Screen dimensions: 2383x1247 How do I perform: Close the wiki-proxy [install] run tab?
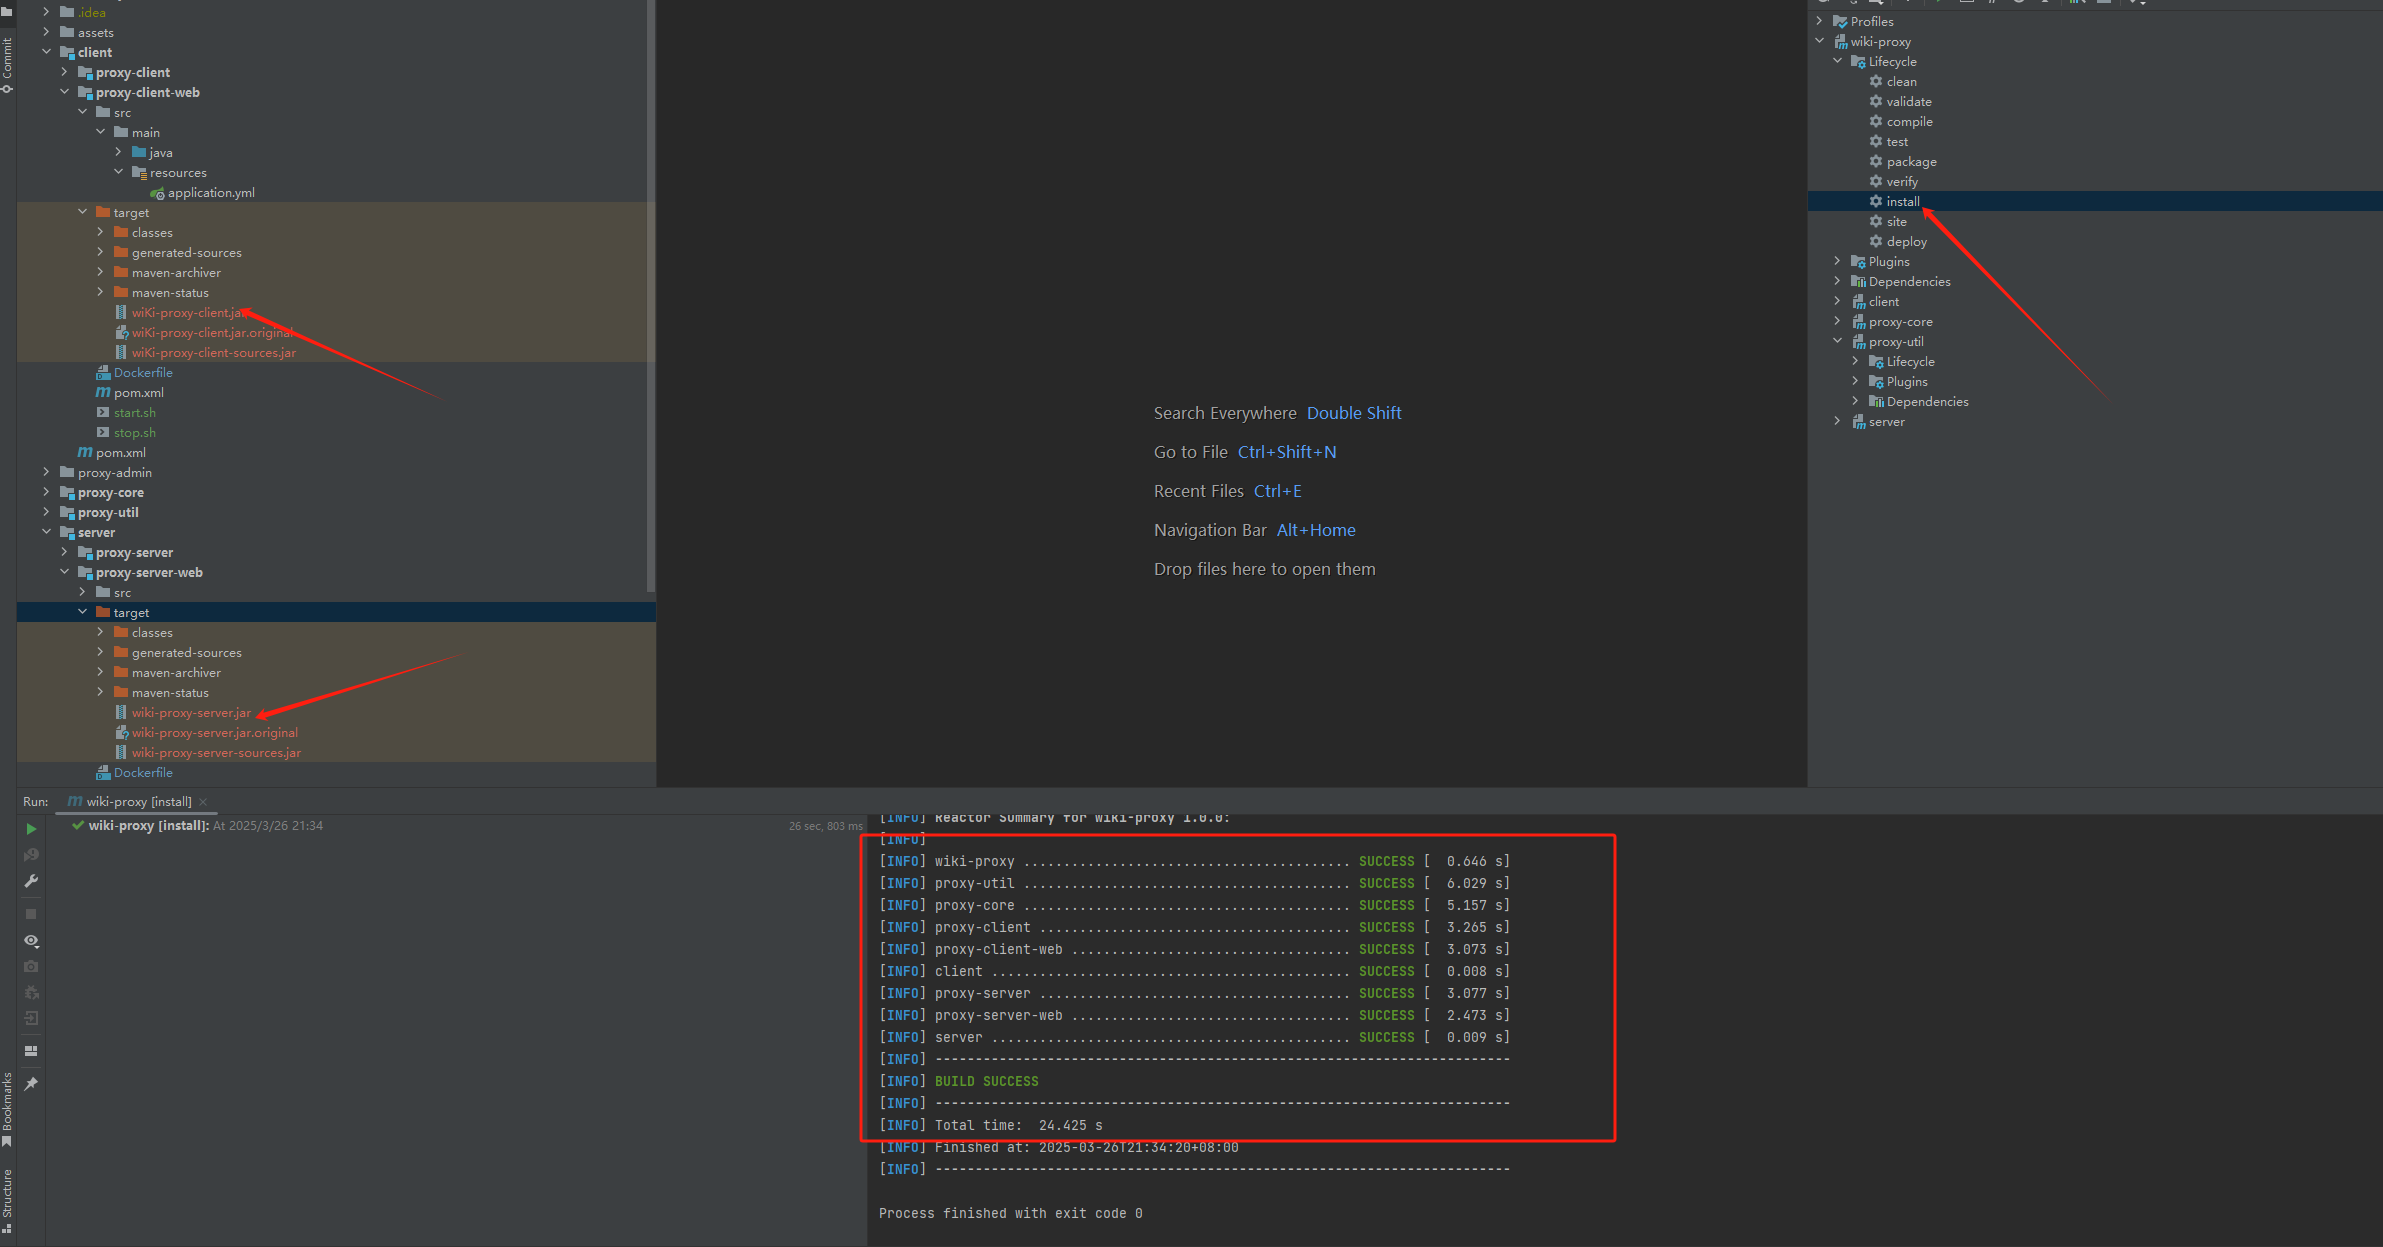pos(203,802)
